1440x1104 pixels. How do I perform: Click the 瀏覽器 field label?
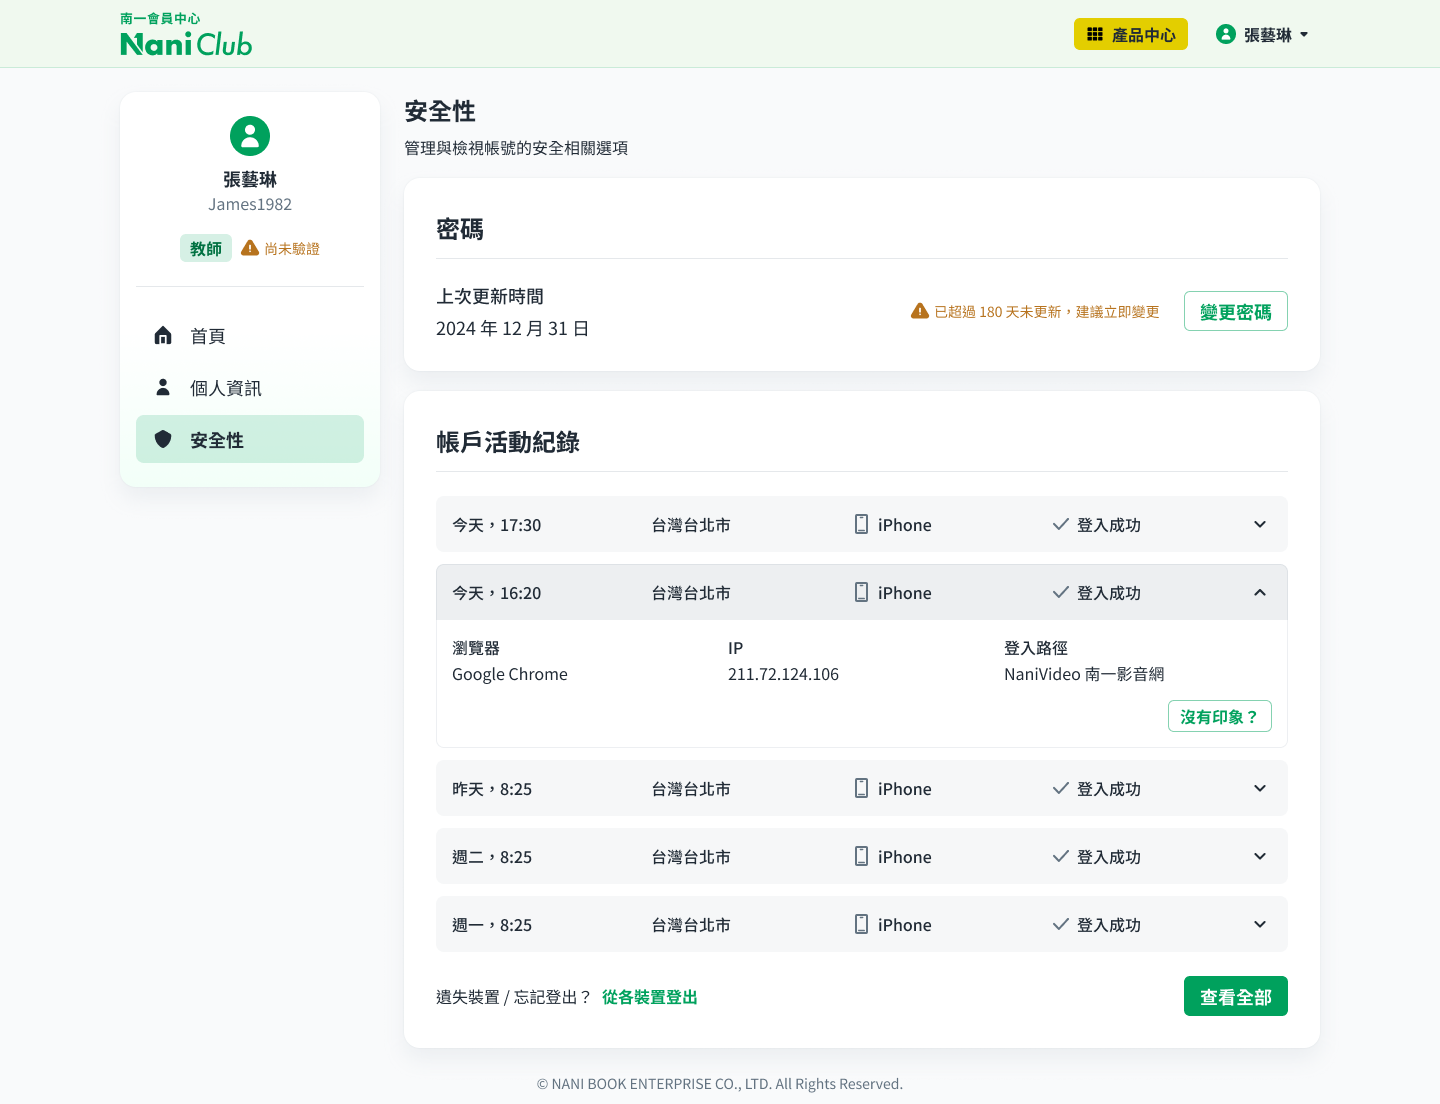click(x=476, y=648)
